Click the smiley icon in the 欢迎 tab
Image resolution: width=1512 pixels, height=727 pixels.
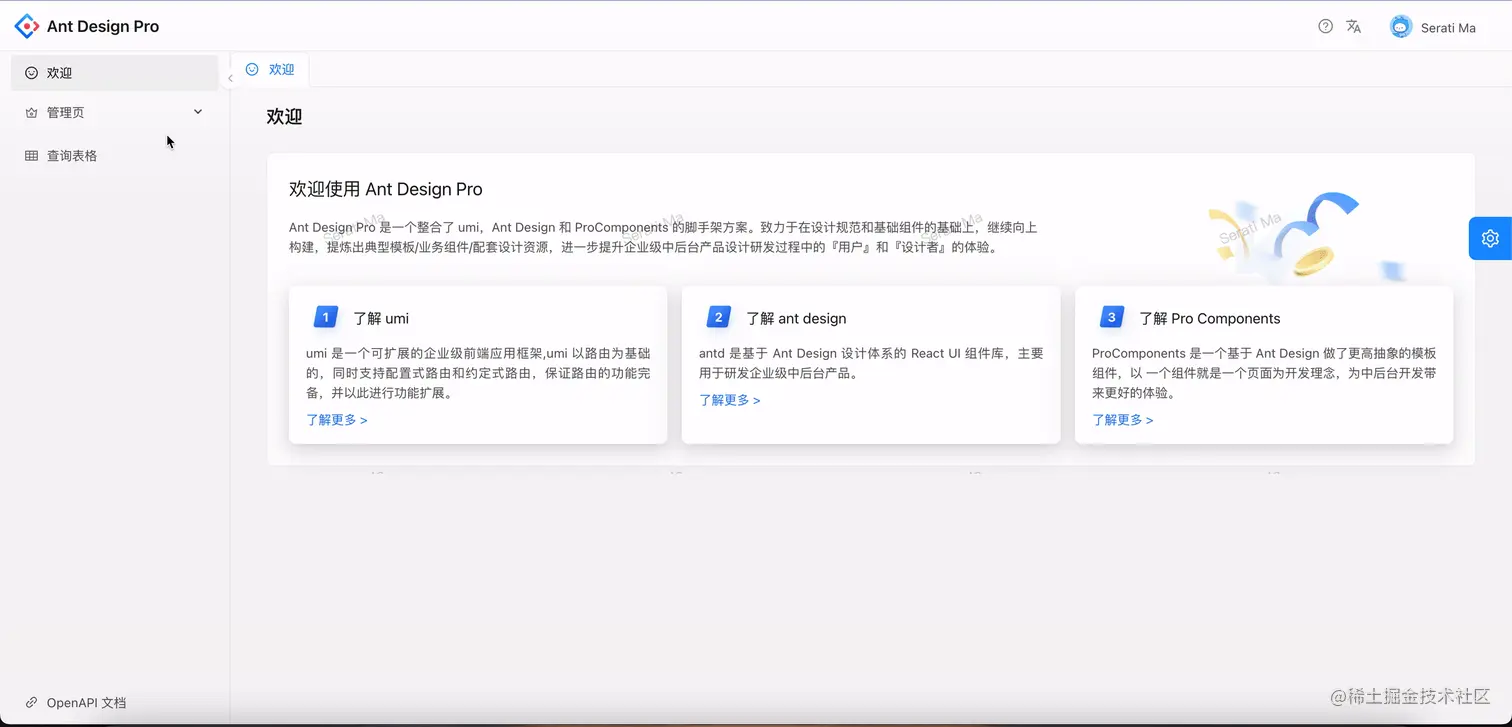(252, 69)
